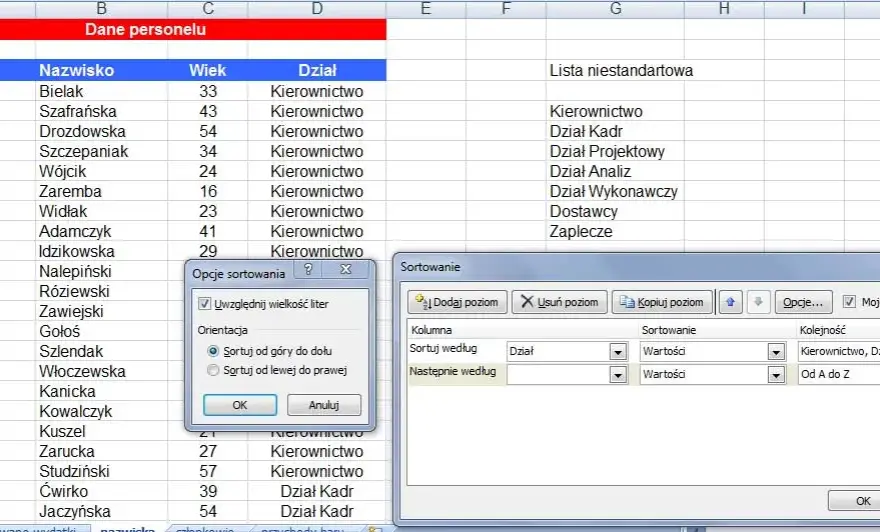Select the cell Bielak
880x532 pixels.
(x=102, y=91)
